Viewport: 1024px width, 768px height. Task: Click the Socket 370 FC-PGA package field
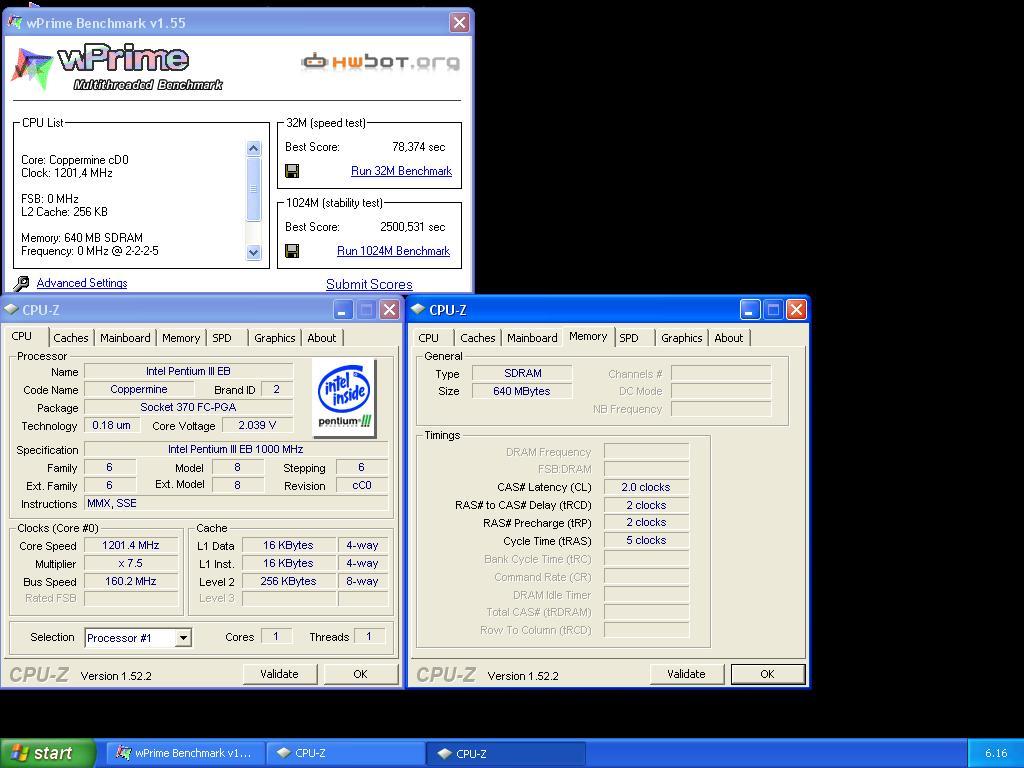[188, 407]
